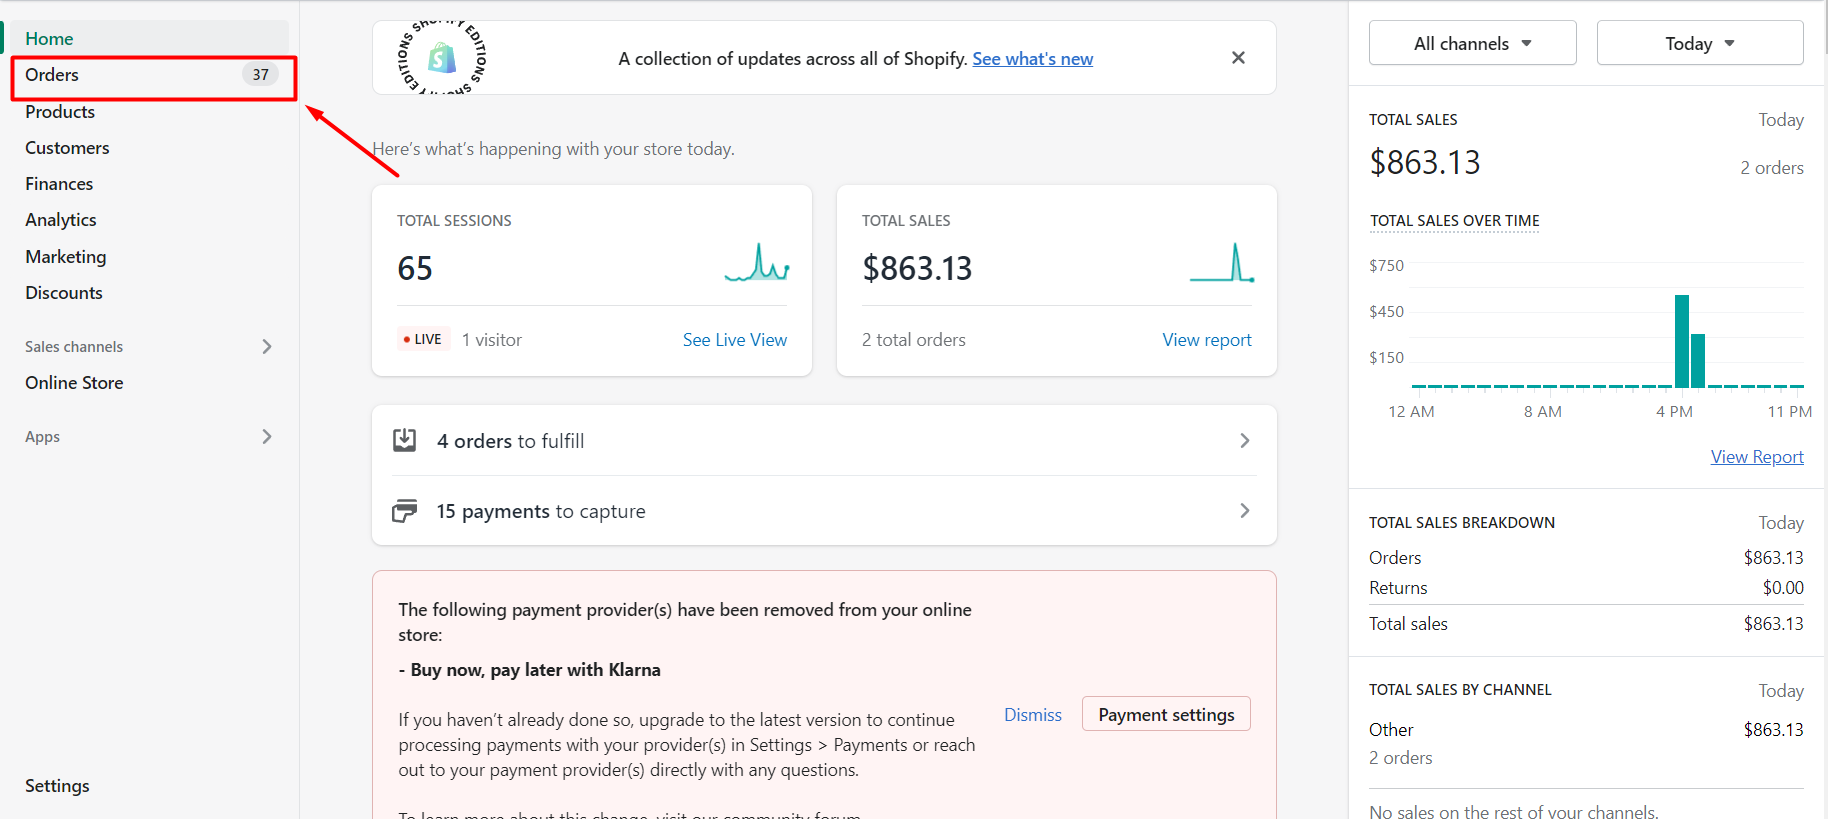Expand the Sales channels section
This screenshot has height=819, width=1828.
coord(266,347)
